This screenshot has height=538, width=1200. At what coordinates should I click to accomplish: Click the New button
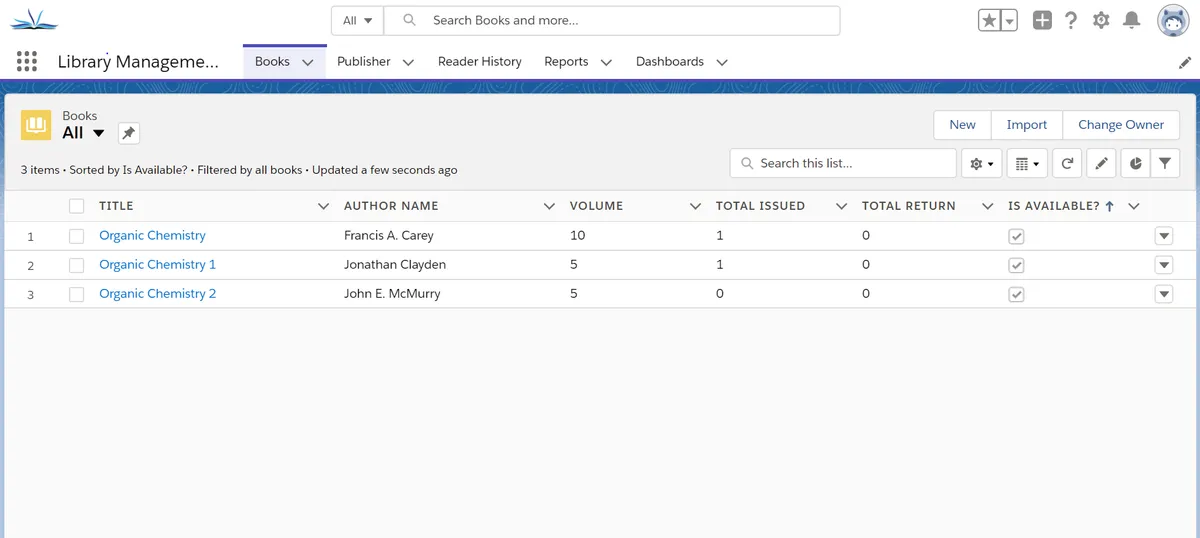pyautogui.click(x=962, y=125)
